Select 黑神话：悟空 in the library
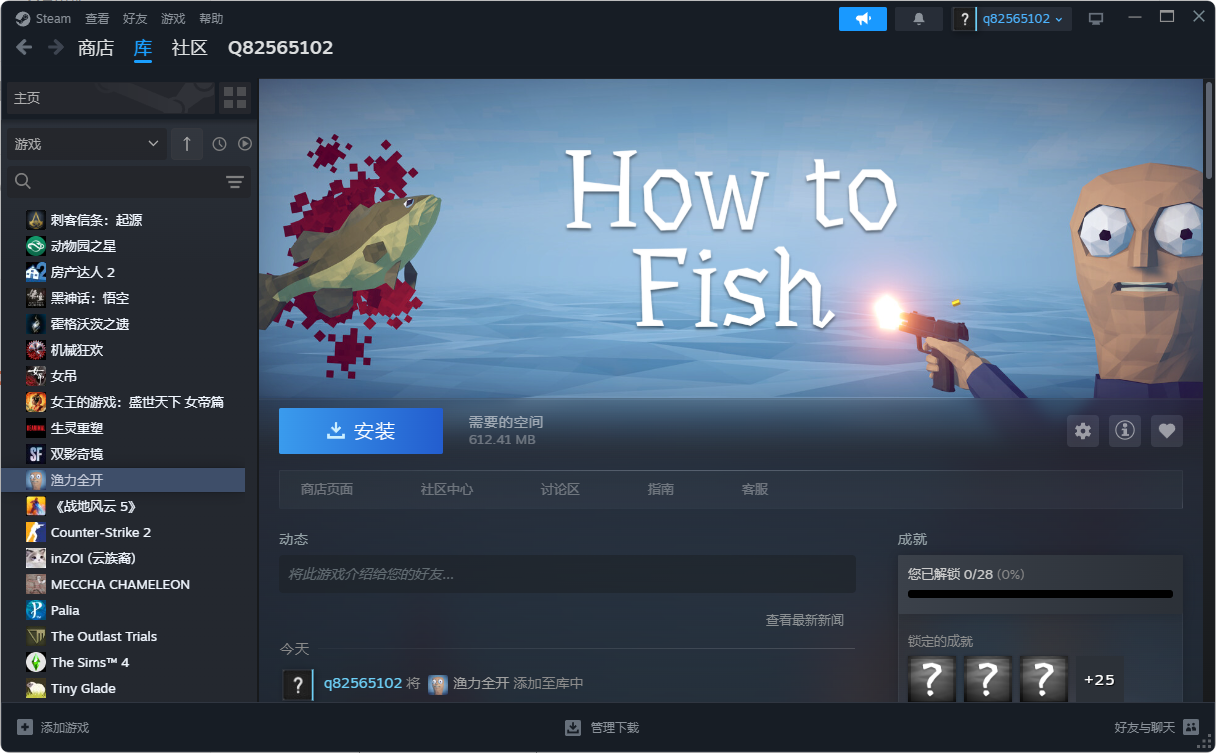 tap(123, 298)
